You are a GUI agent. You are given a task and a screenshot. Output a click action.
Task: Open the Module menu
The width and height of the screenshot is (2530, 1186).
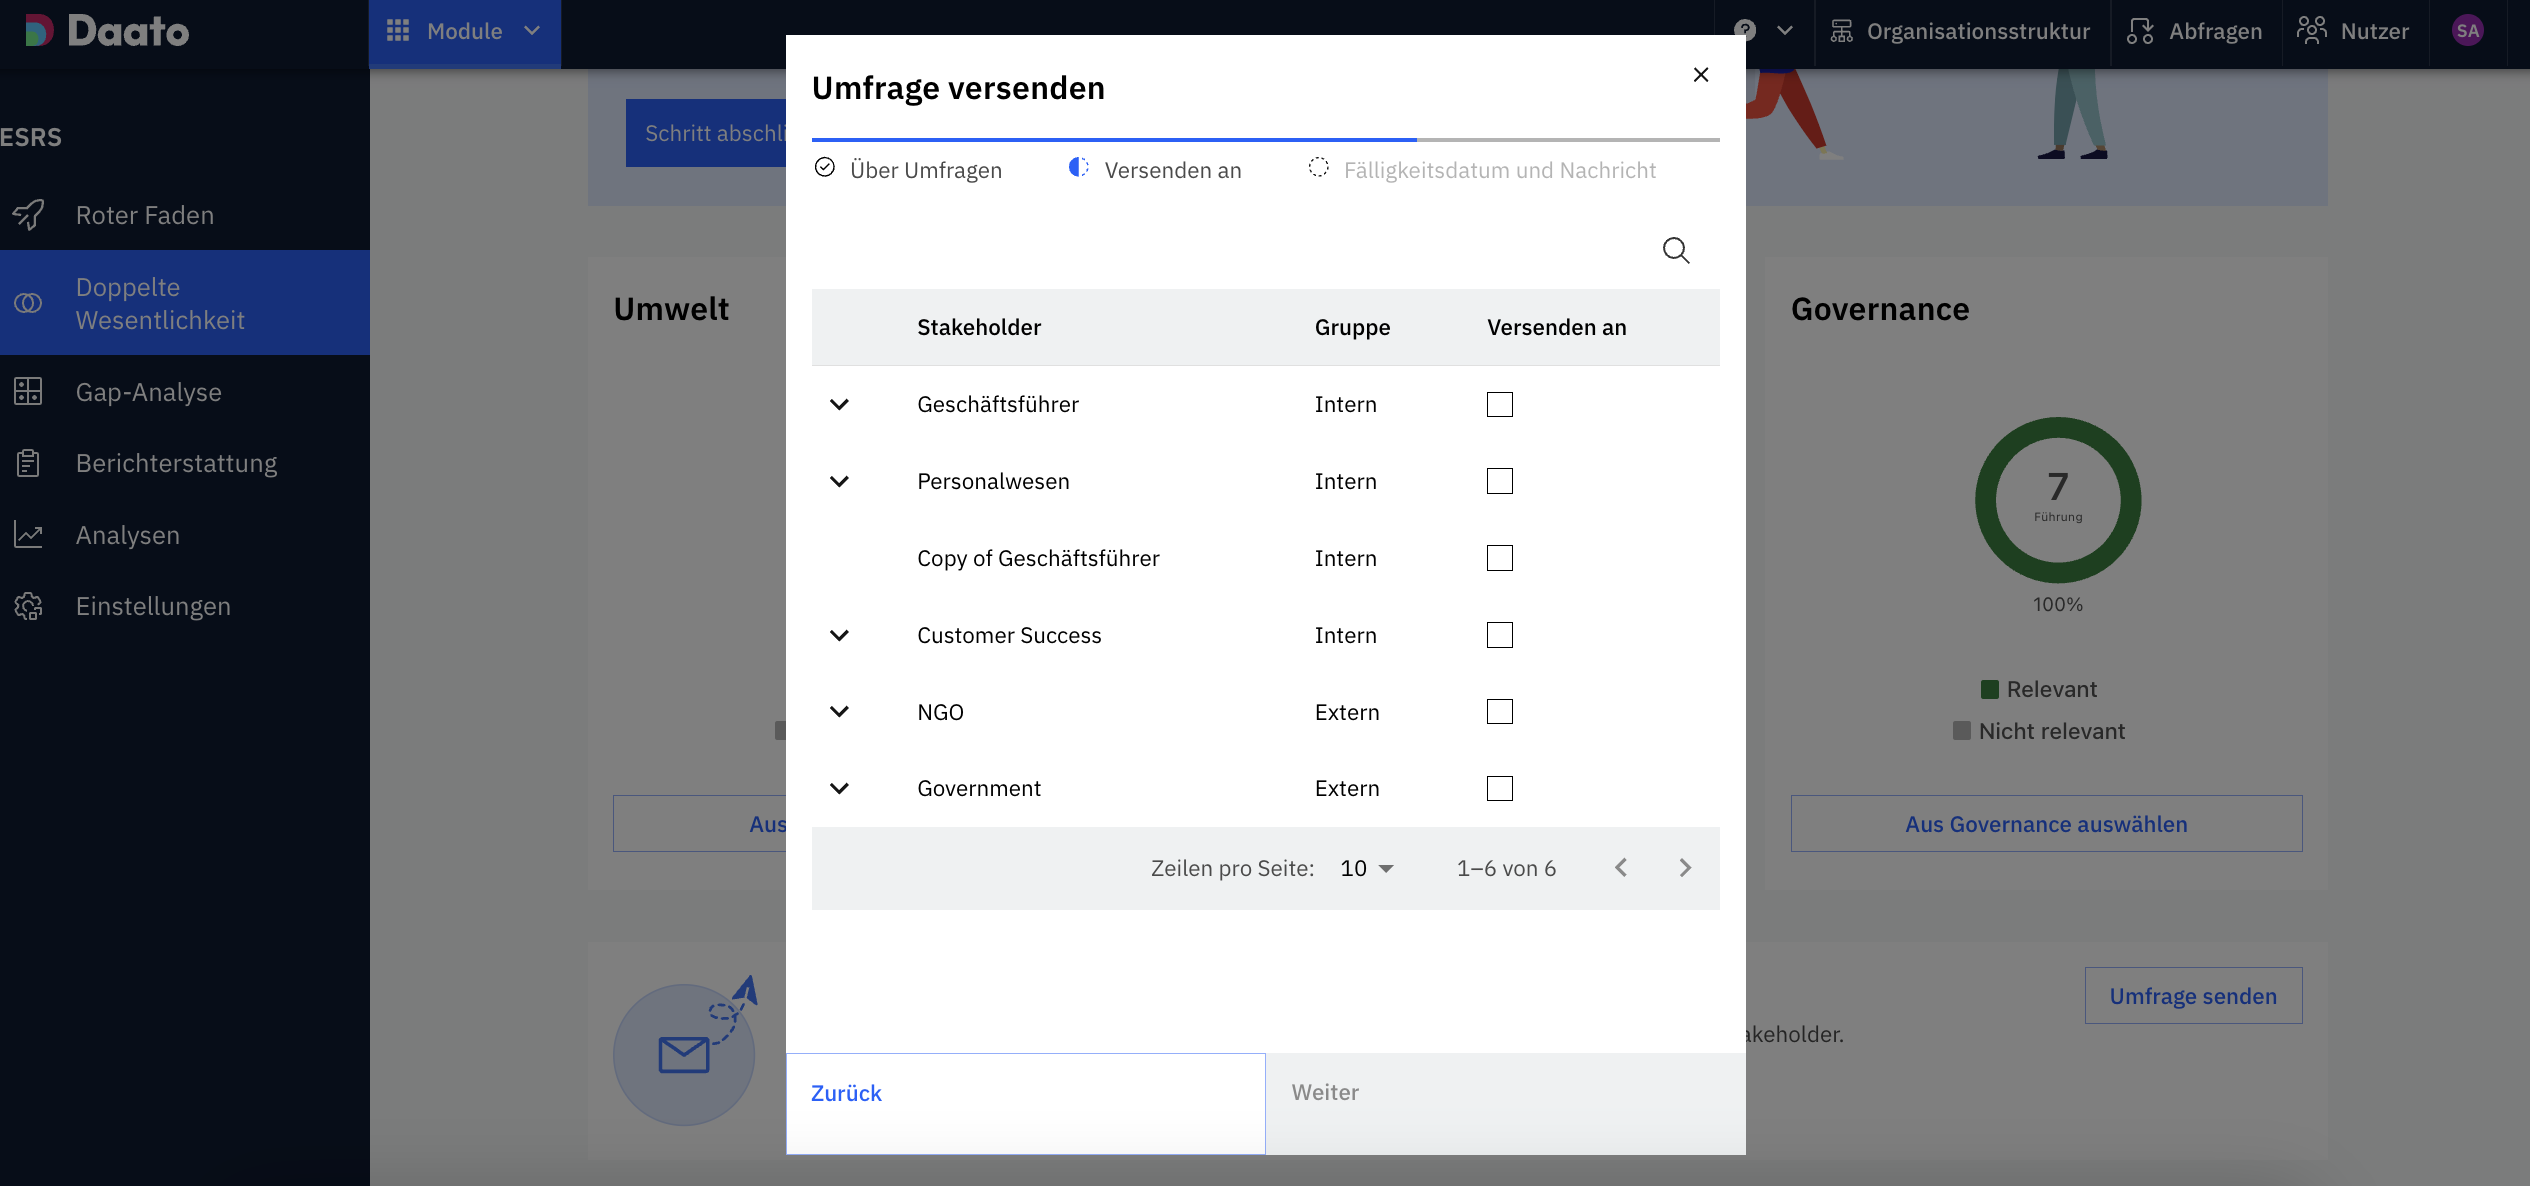tap(464, 31)
